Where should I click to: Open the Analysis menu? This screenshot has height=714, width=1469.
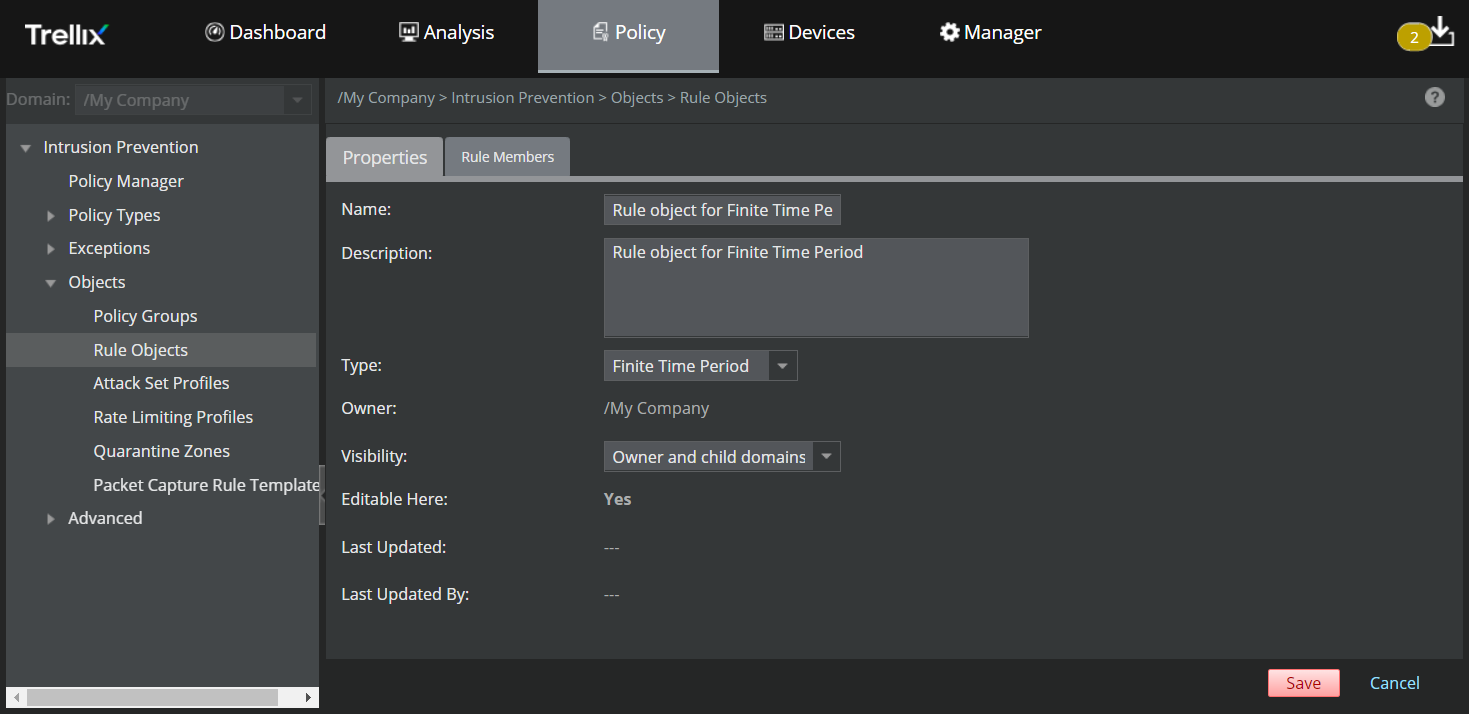446,33
